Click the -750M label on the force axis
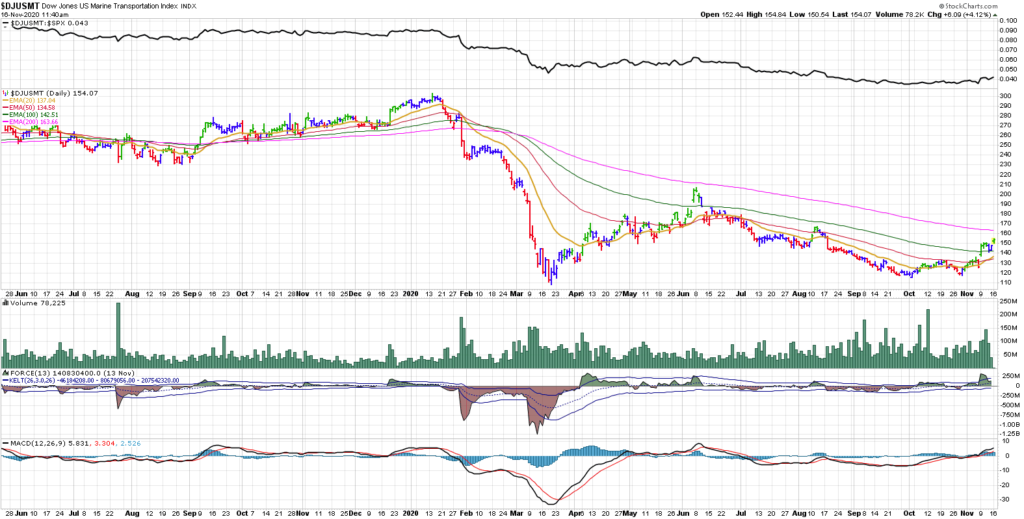The height and width of the screenshot is (519, 1024). point(1009,414)
